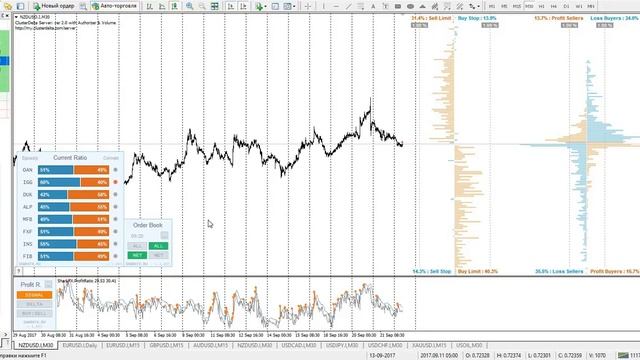Click the zoom out magnifier icon
The height and width of the screenshot is (360, 640).
click(x=202, y=6)
